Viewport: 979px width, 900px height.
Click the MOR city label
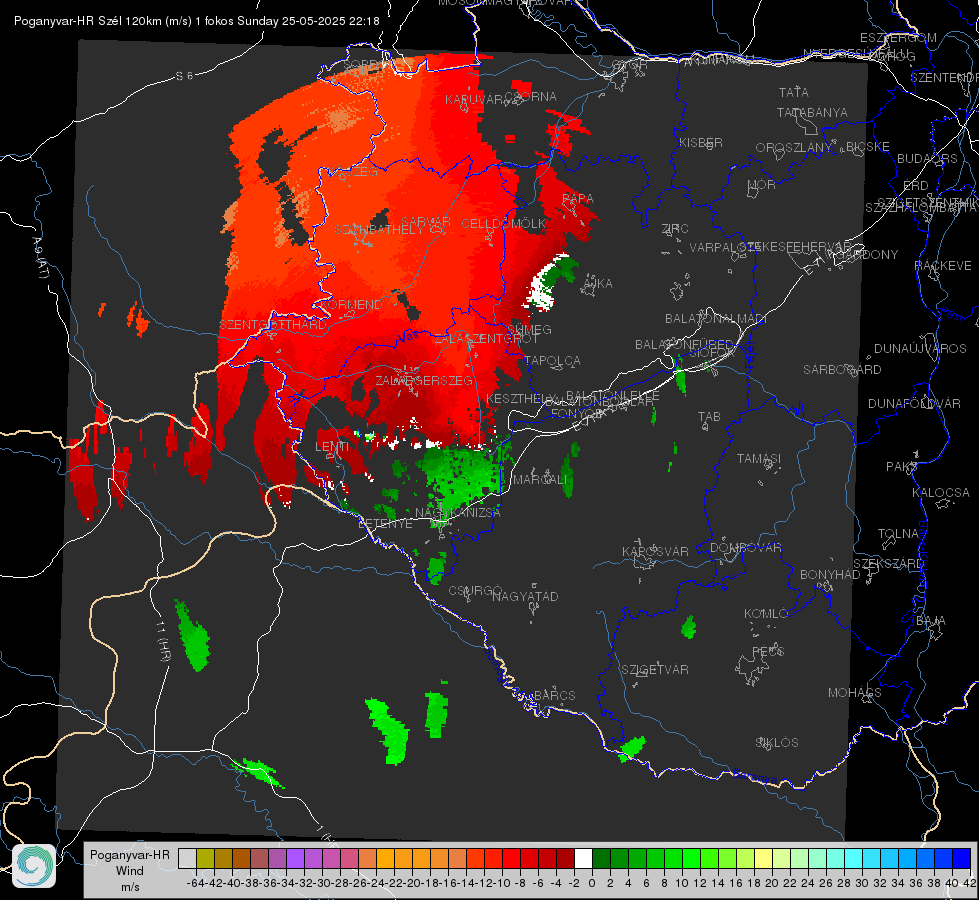point(762,184)
